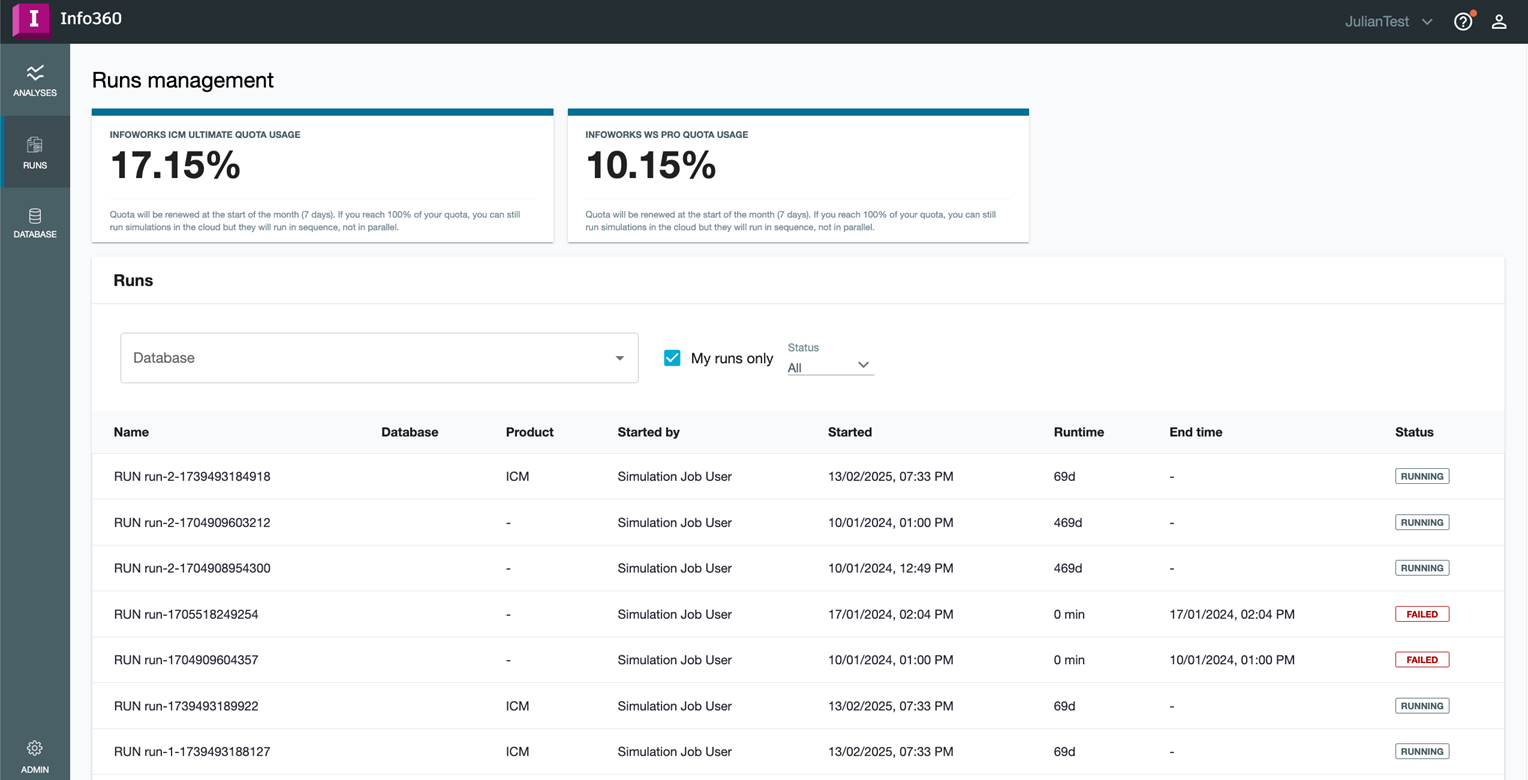Click FAILED status badge for run-1704909604357
The image size is (1528, 780).
coord(1422,660)
